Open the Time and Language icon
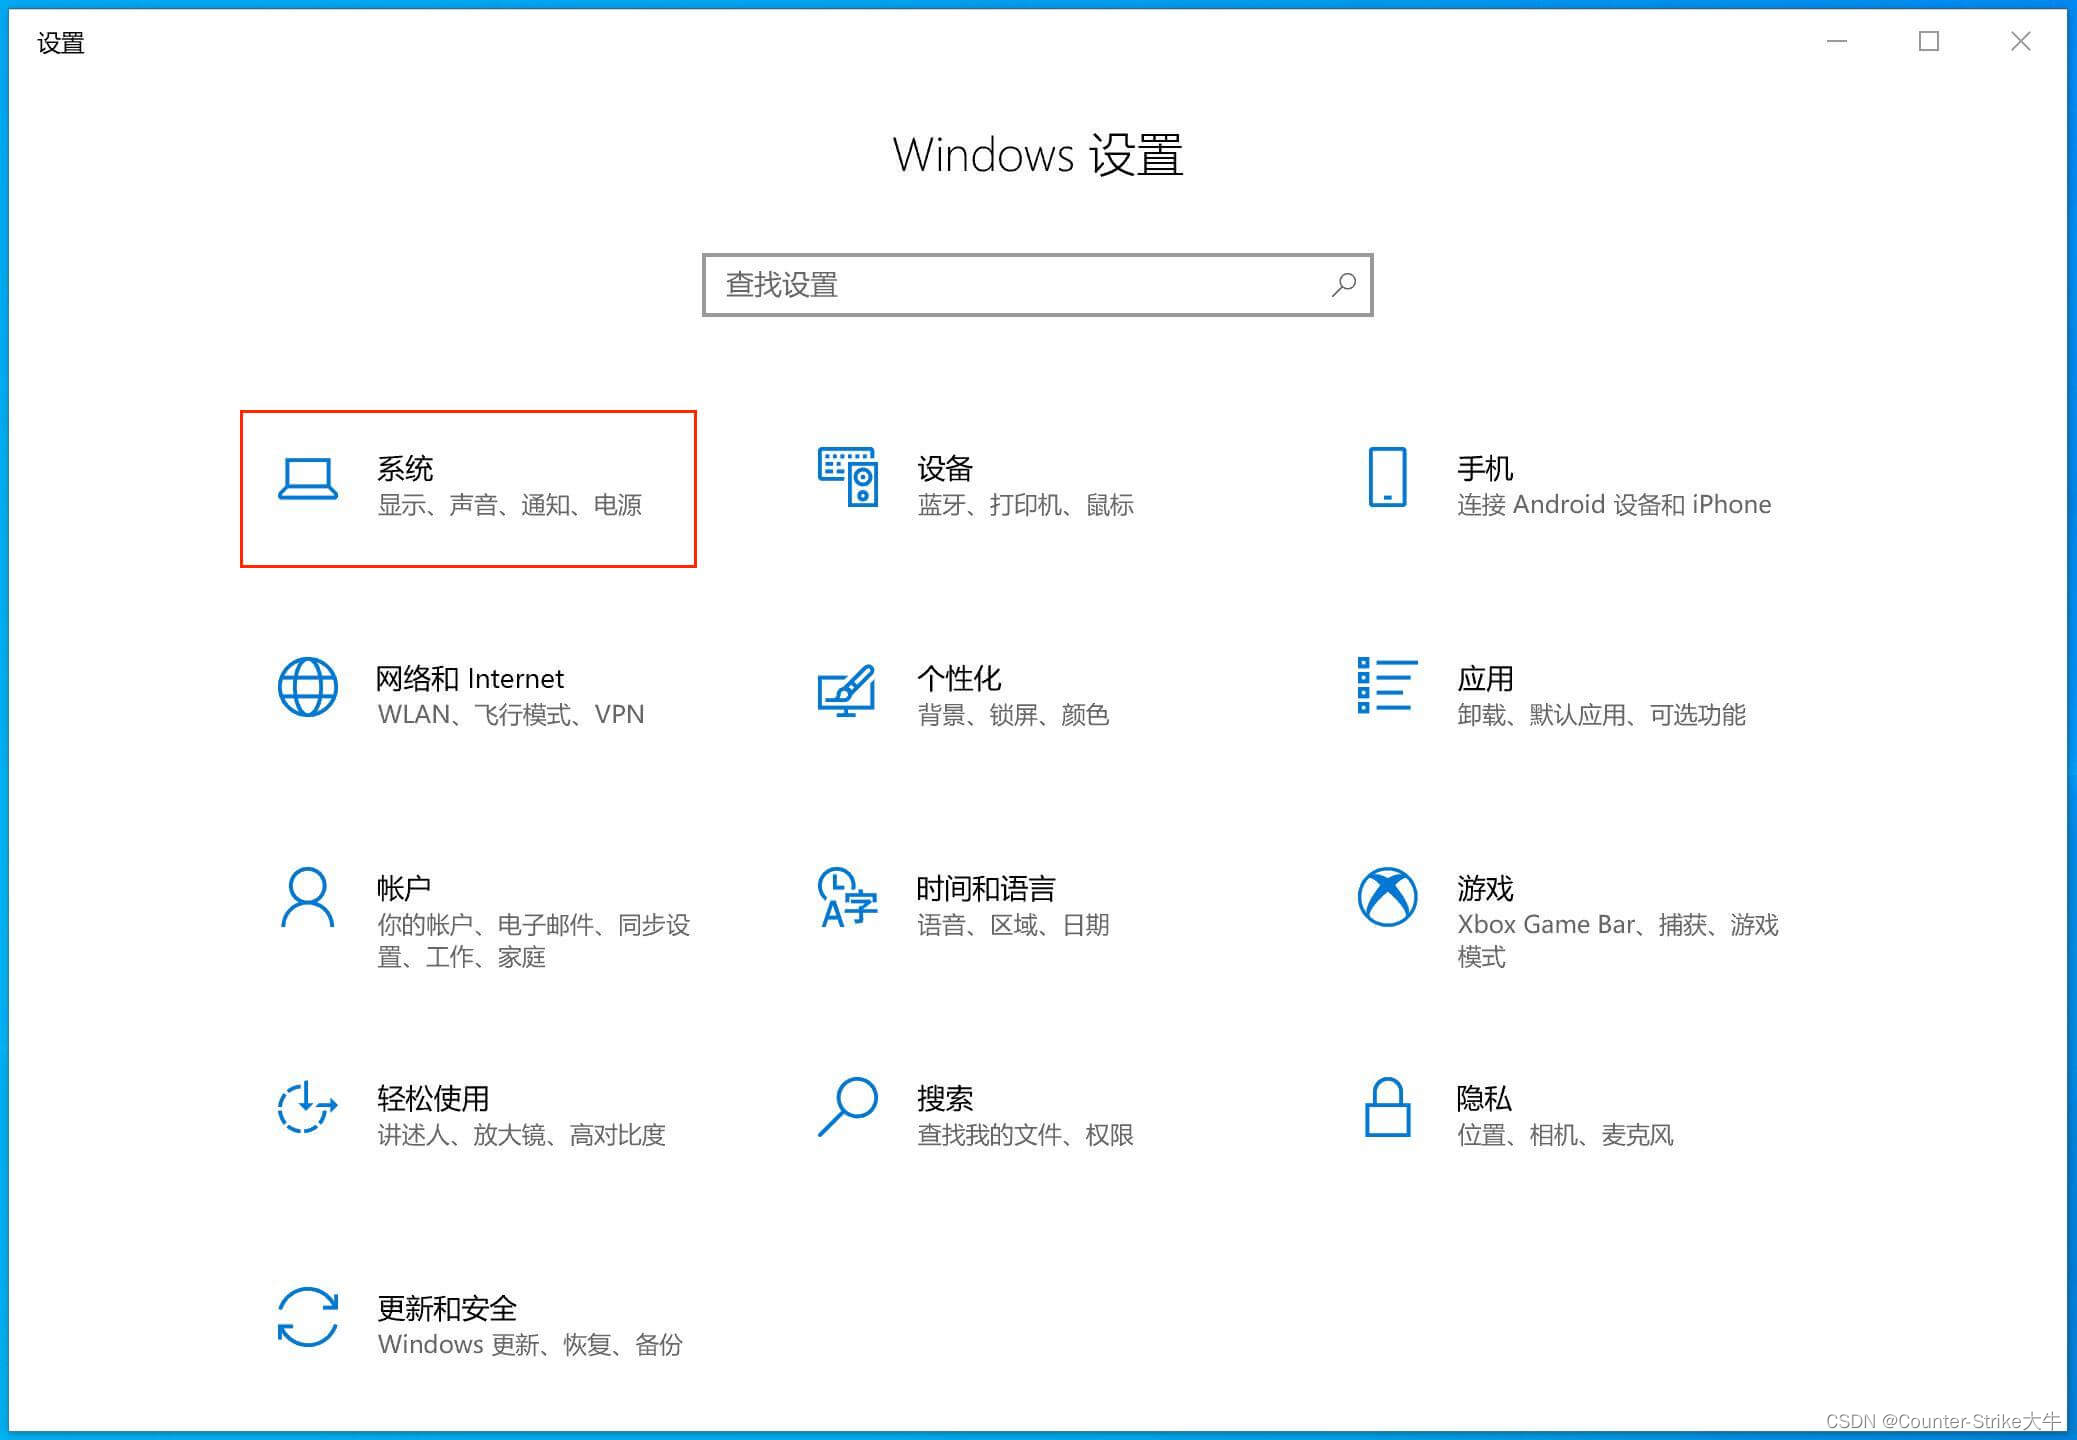The width and height of the screenshot is (2077, 1440). click(x=847, y=897)
